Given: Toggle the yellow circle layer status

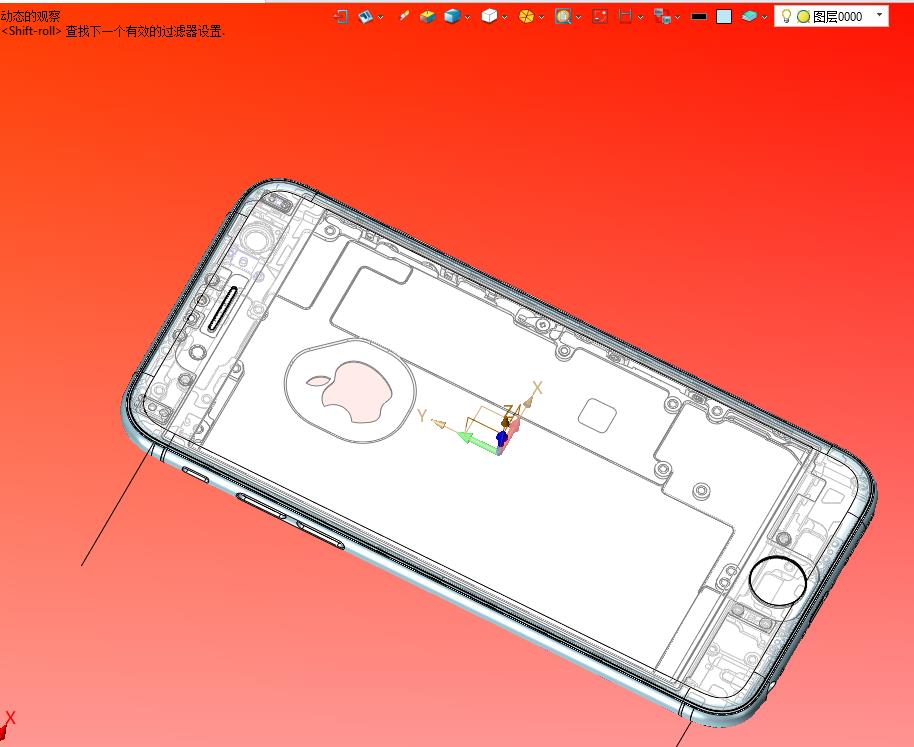Looking at the screenshot, I should coord(803,17).
